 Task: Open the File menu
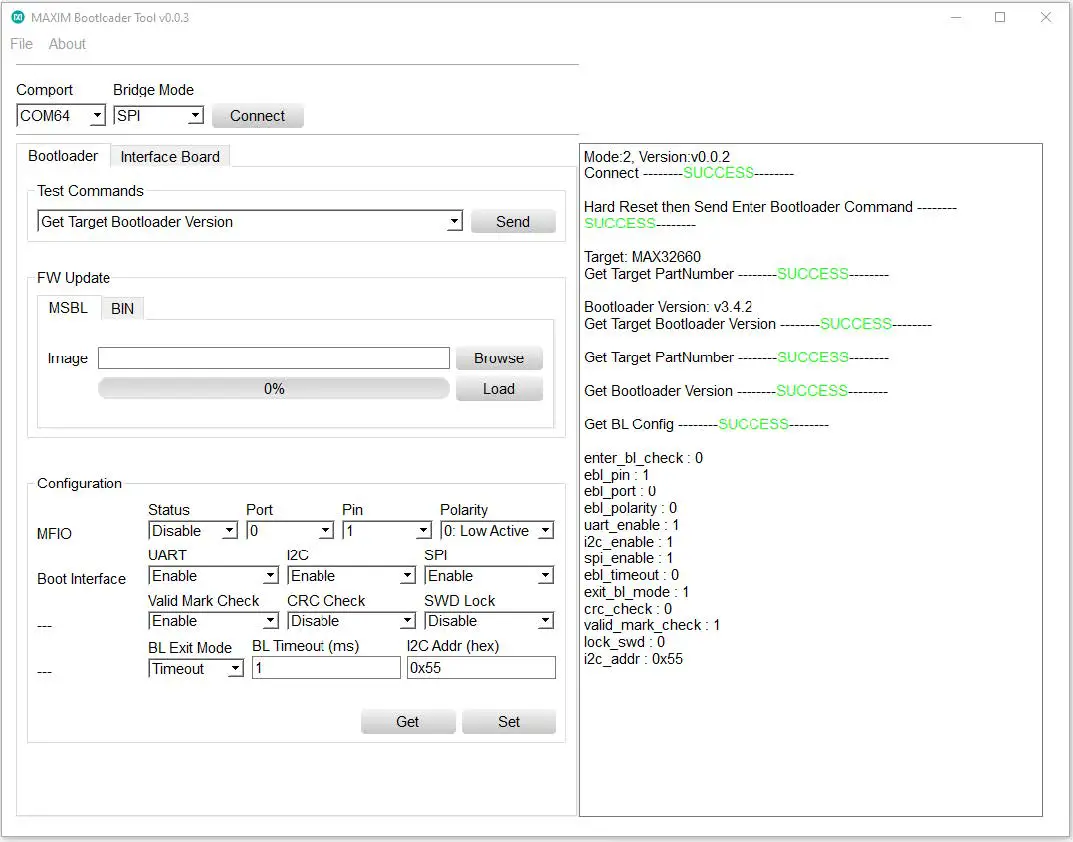click(x=20, y=44)
